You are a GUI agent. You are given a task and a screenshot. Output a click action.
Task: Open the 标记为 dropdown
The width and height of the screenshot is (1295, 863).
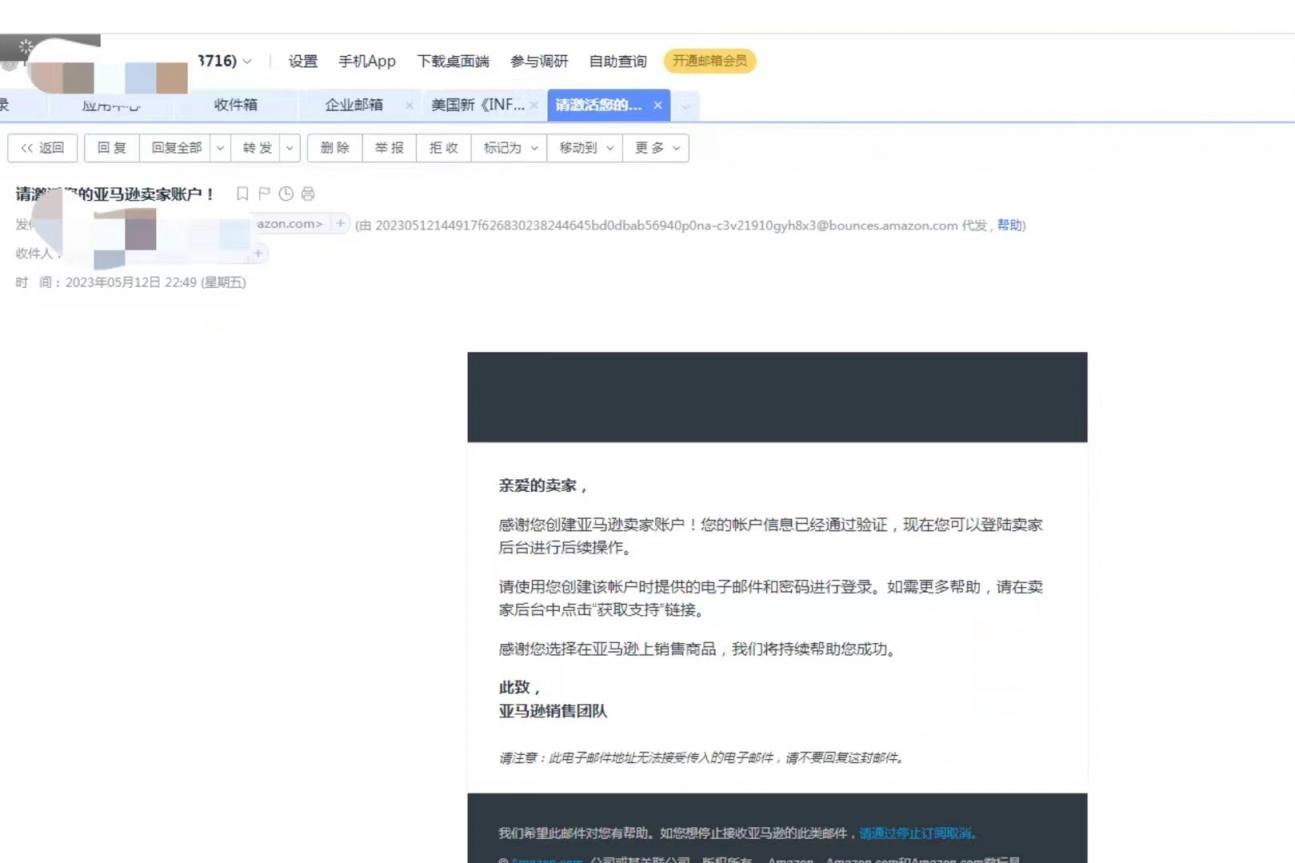(509, 148)
